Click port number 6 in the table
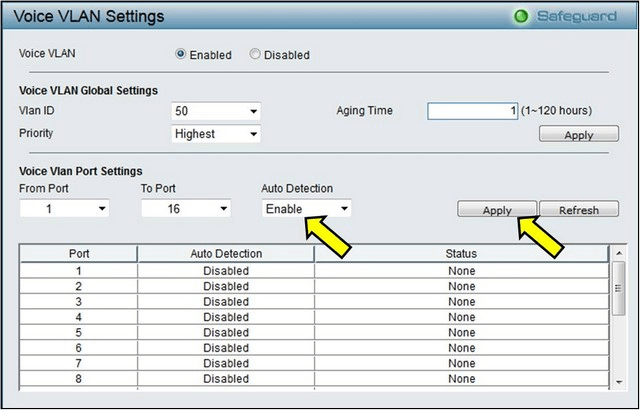The width and height of the screenshot is (640, 410). click(78, 348)
